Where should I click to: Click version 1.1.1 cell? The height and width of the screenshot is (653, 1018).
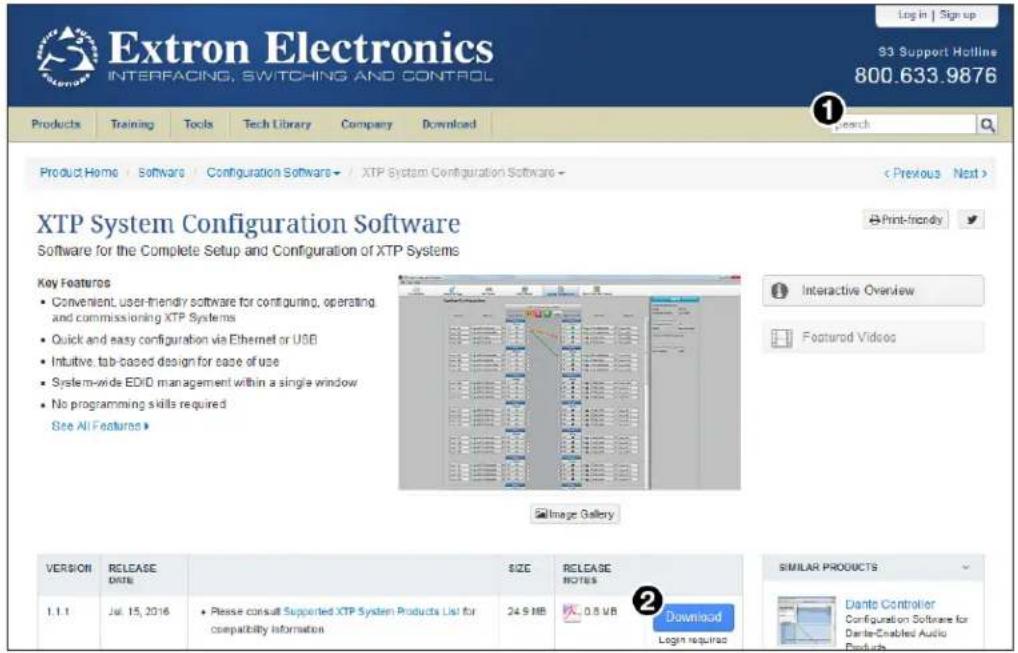click(x=58, y=611)
